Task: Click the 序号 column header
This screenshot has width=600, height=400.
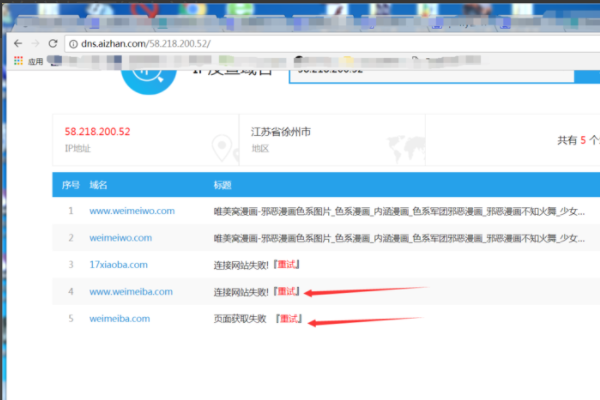Action: pyautogui.click(x=70, y=185)
